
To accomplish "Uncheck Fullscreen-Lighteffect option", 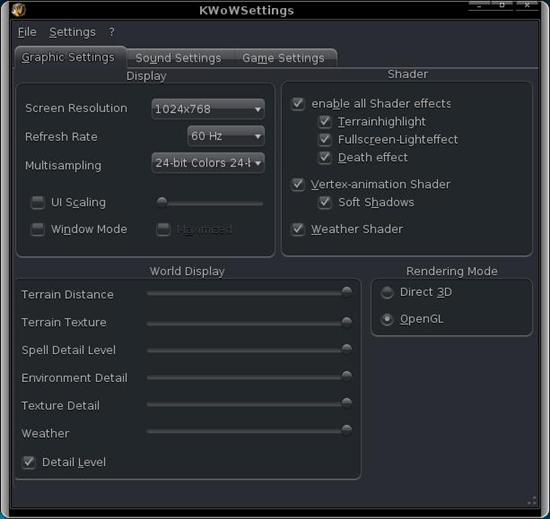I will 325,140.
